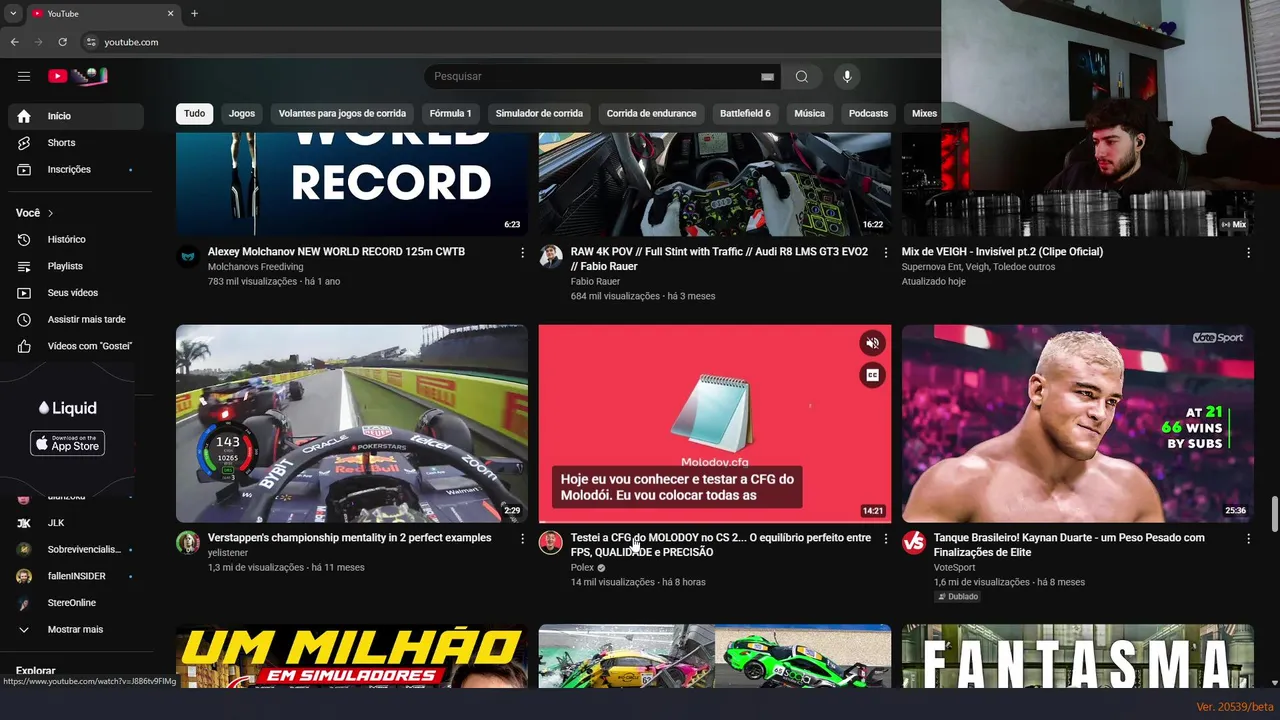The height and width of the screenshot is (720, 1280).
Task: Click Tanque Brasileiro video title
Action: [x=1069, y=545]
